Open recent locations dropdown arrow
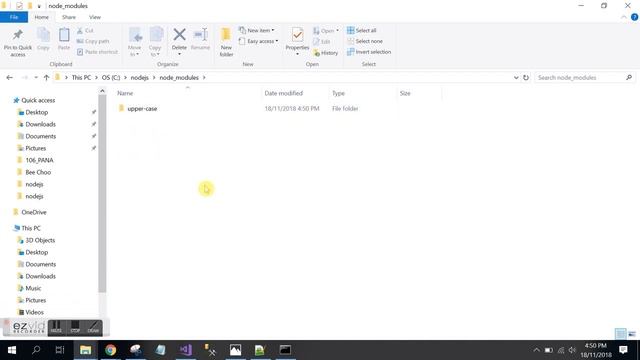640x360 pixels. 36,78
